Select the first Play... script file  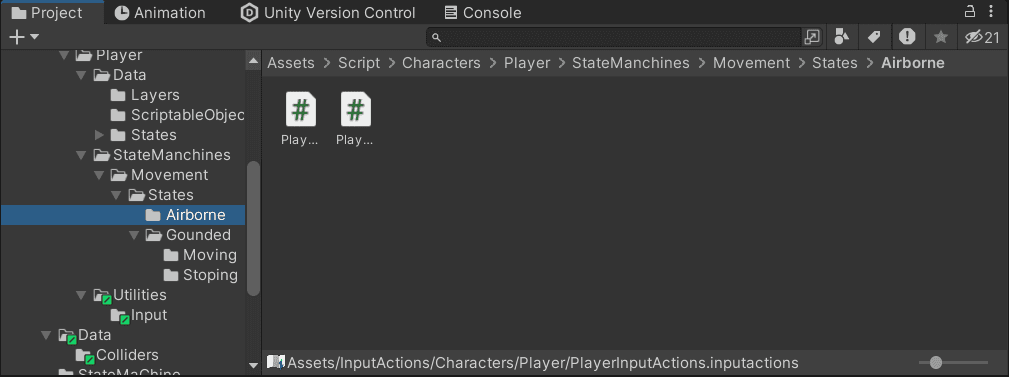301,120
